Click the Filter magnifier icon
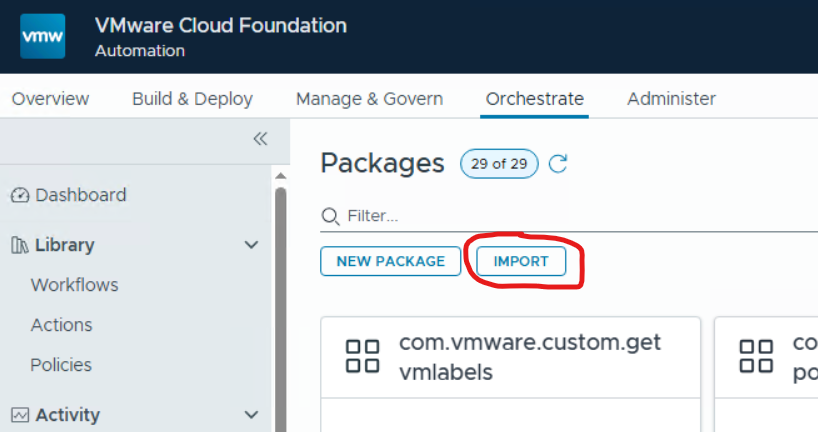This screenshot has width=818, height=432. 330,216
